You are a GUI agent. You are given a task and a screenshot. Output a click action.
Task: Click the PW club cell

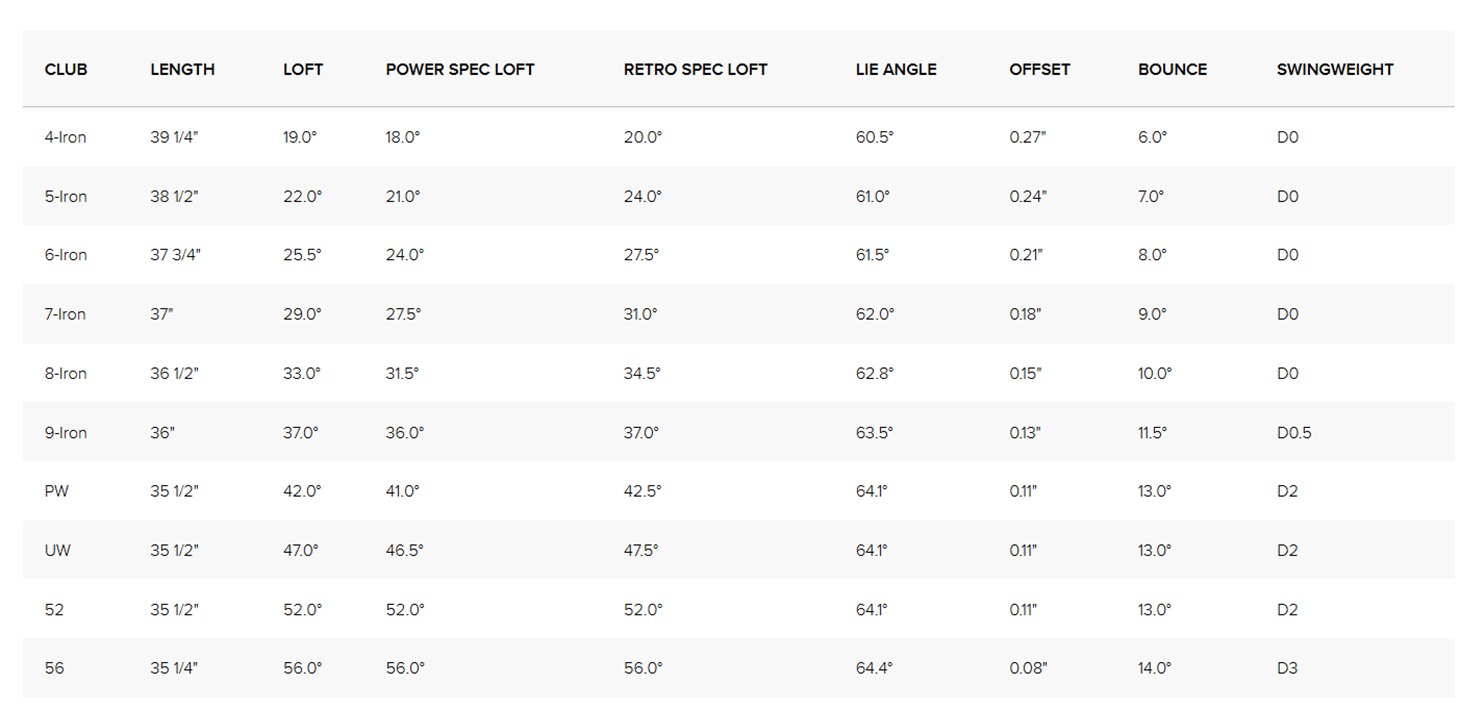click(57, 491)
